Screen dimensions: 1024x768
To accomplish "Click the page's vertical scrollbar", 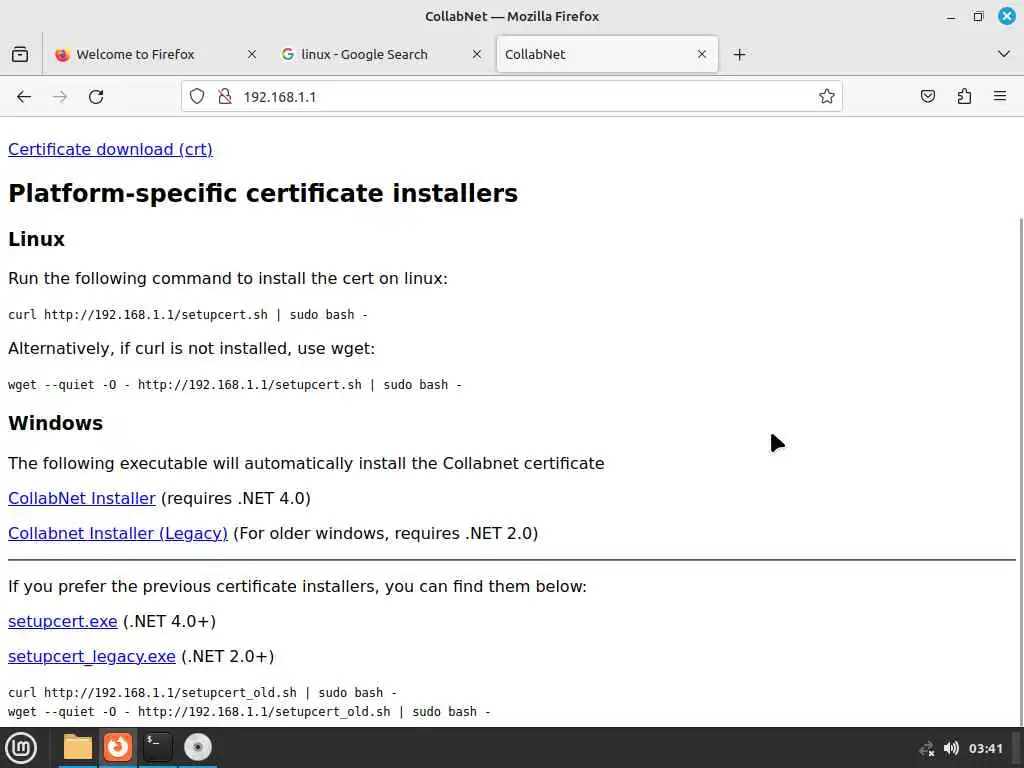I will [1021, 470].
